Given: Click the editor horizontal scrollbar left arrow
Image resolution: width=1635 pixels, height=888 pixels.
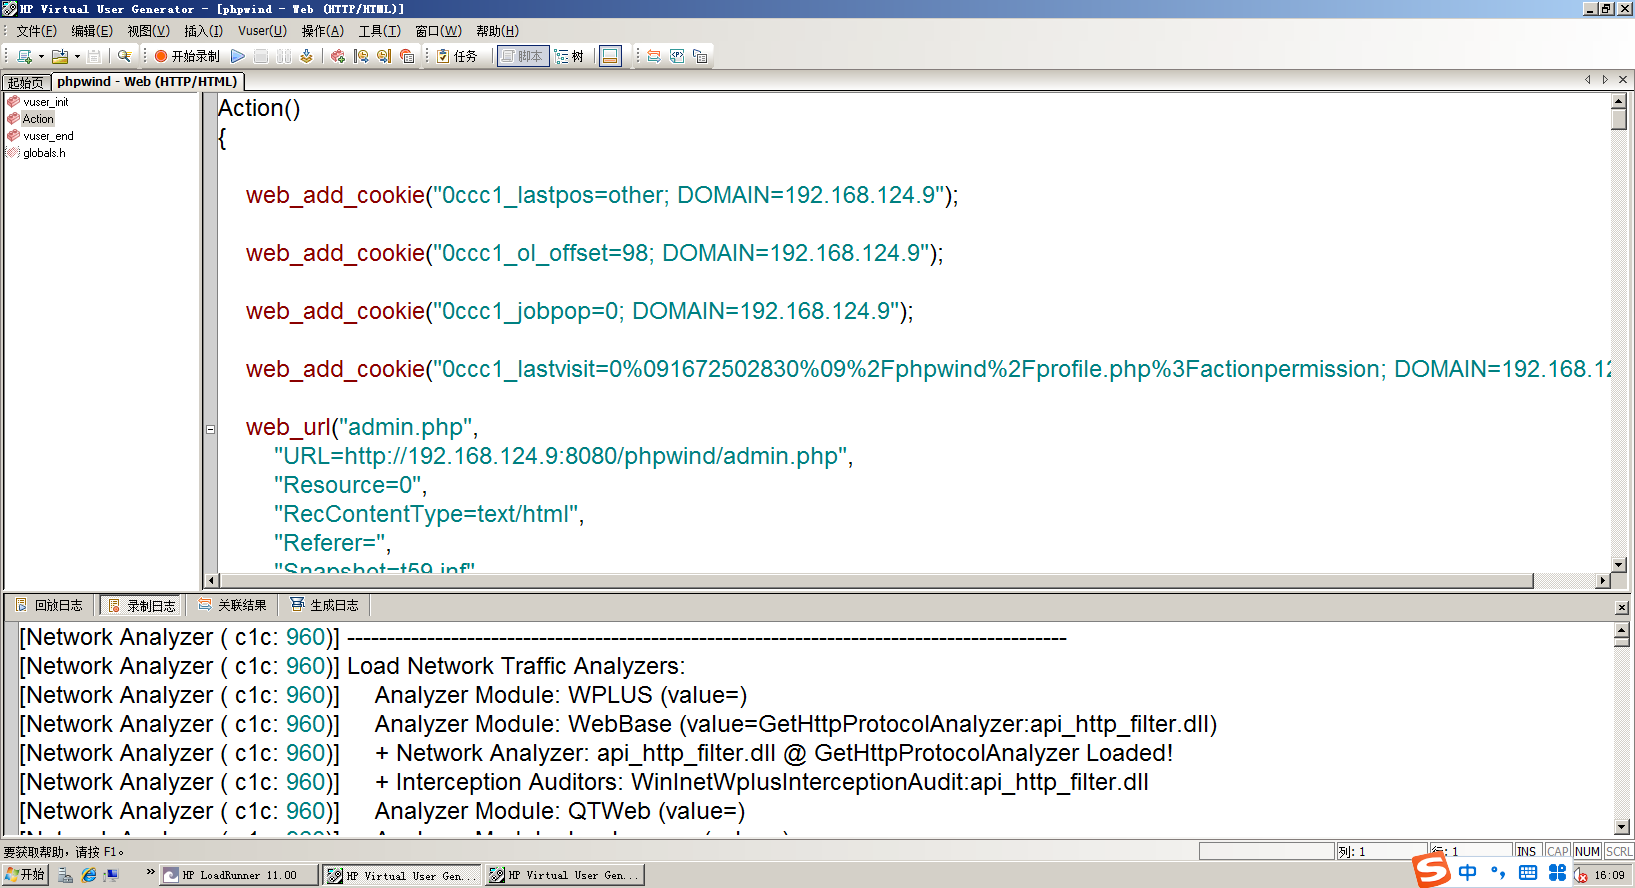Looking at the screenshot, I should click(x=211, y=580).
